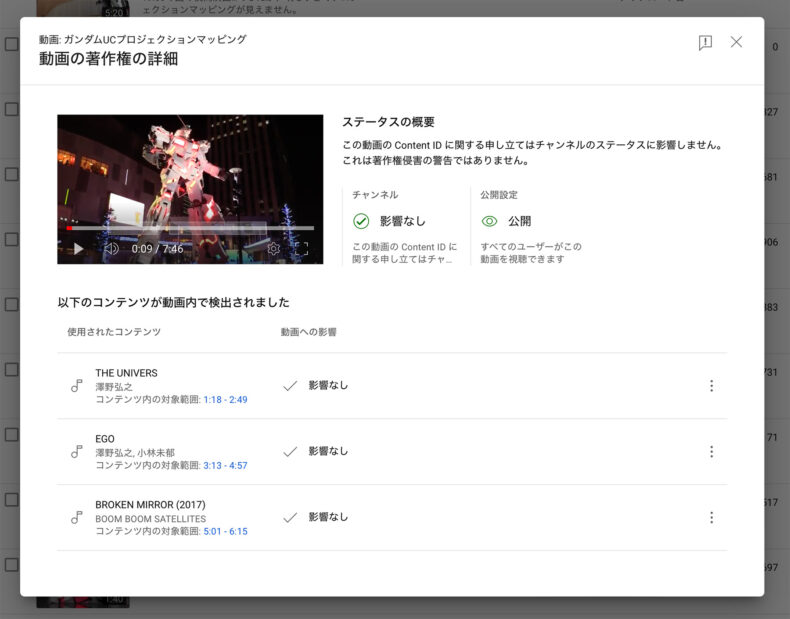Screen dimensions: 790x619
Task: Click the 3:13 - 4:57 timestamp link
Action: (225, 466)
